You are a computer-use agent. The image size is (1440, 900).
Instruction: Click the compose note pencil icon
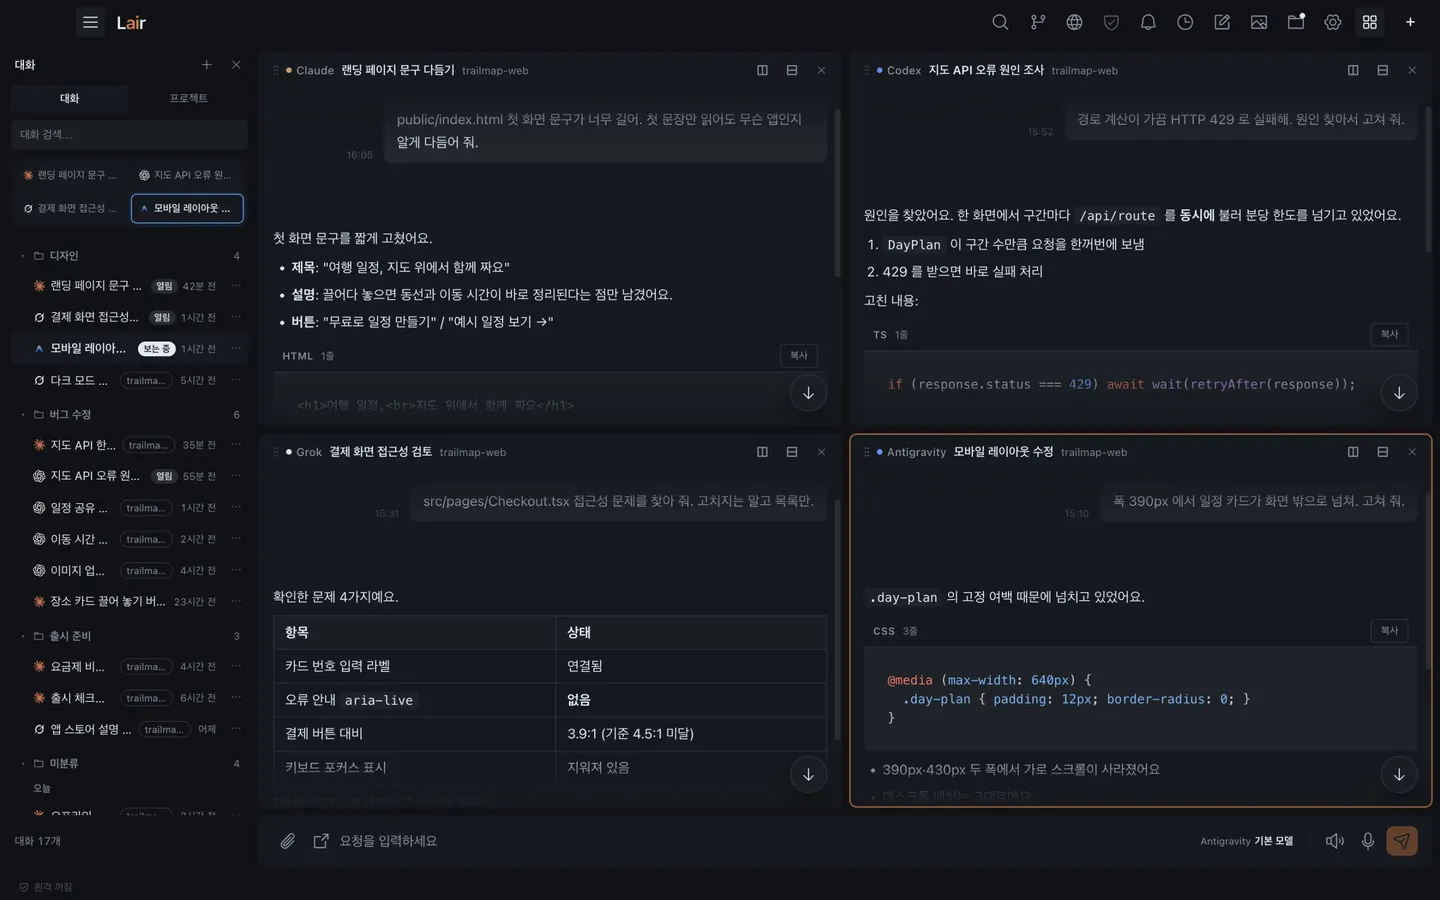click(1222, 22)
